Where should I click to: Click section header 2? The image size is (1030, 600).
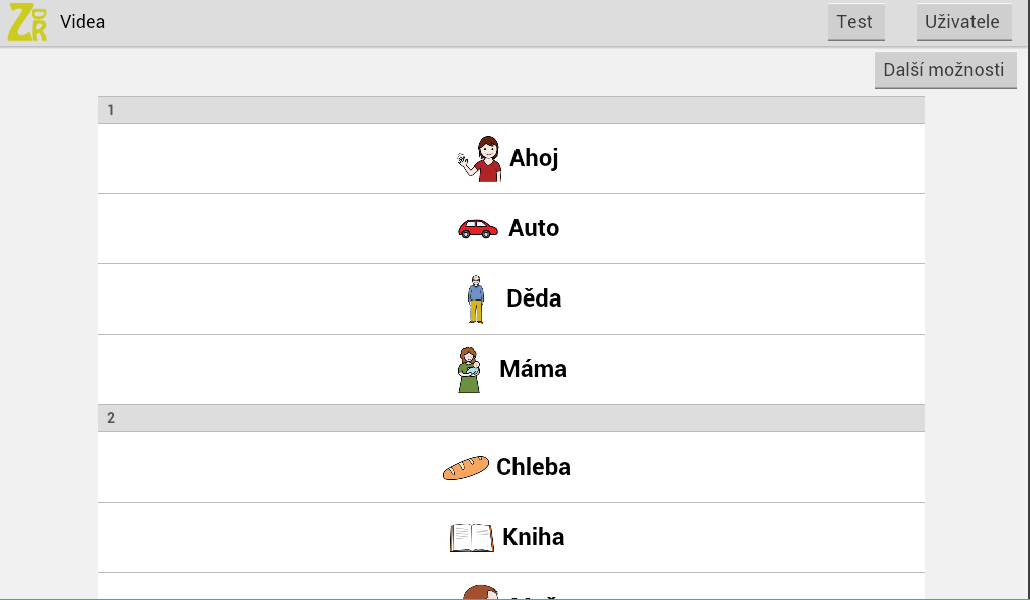tap(511, 418)
